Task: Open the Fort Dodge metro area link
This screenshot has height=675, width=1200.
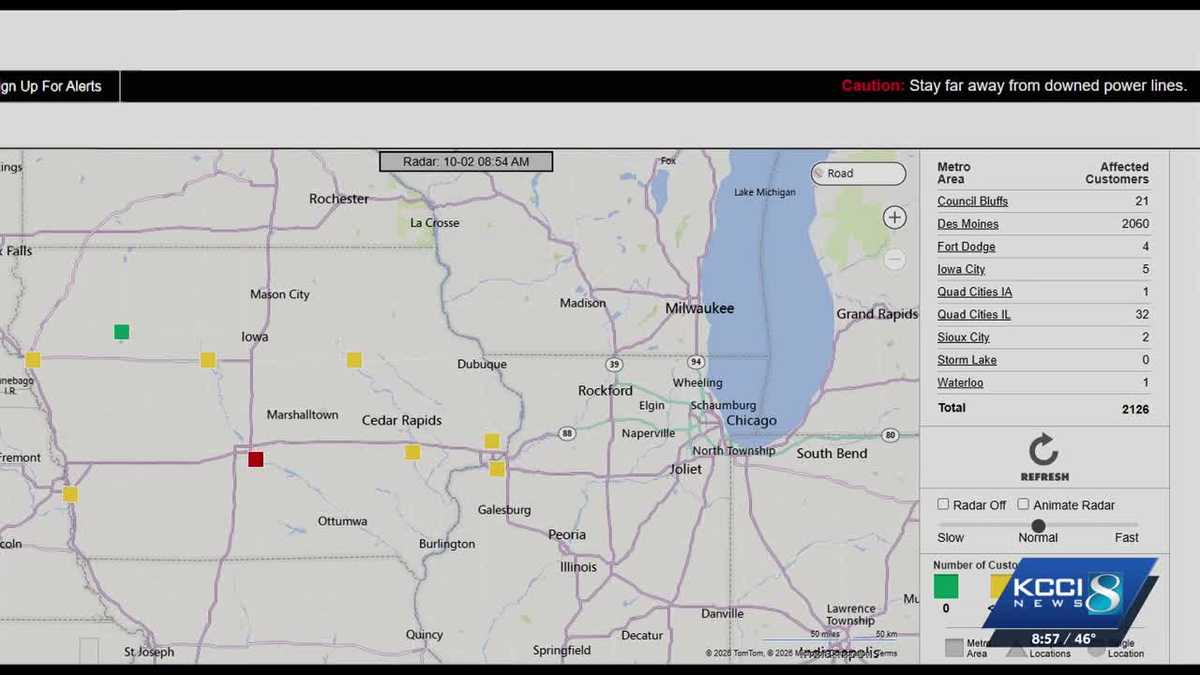Action: (x=966, y=246)
